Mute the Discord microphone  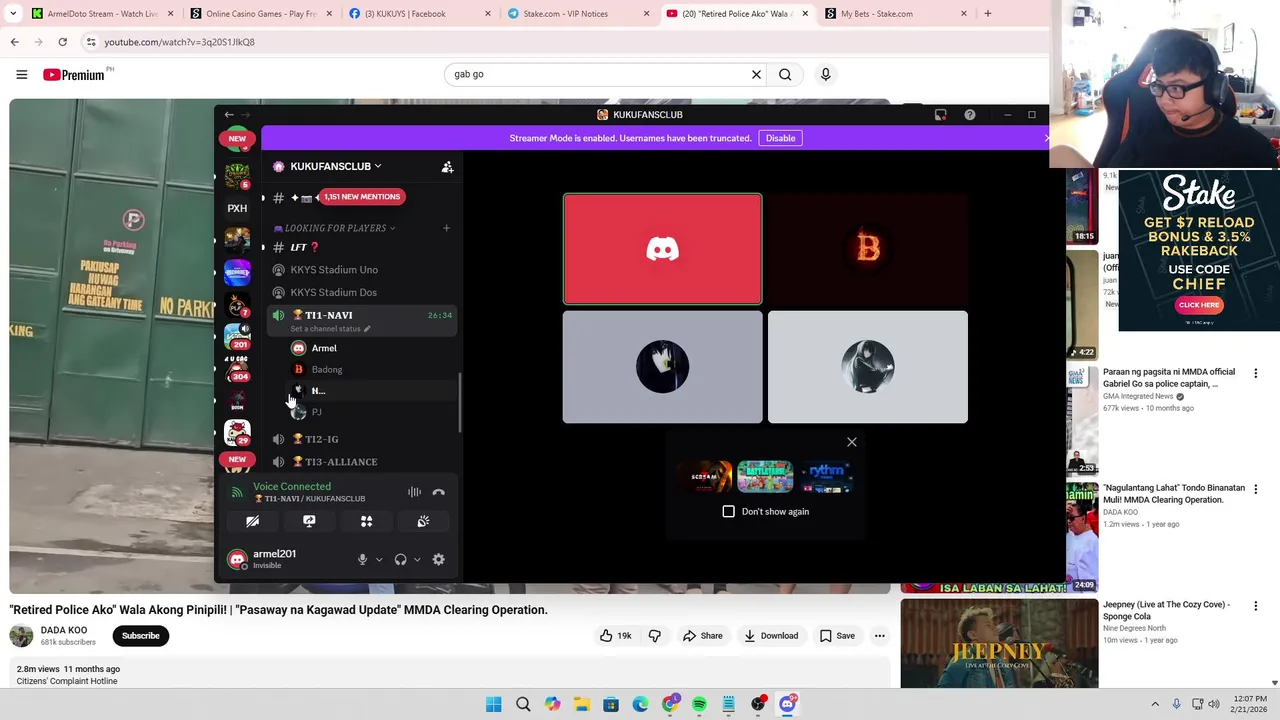[x=362, y=560]
